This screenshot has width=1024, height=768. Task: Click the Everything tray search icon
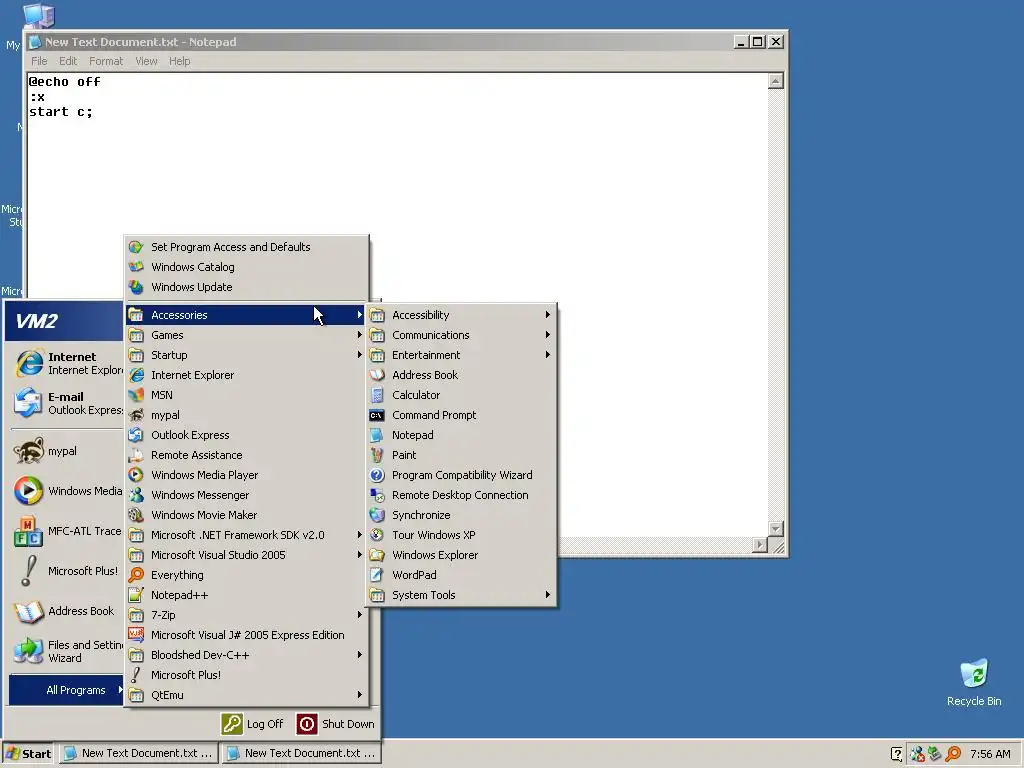click(953, 754)
